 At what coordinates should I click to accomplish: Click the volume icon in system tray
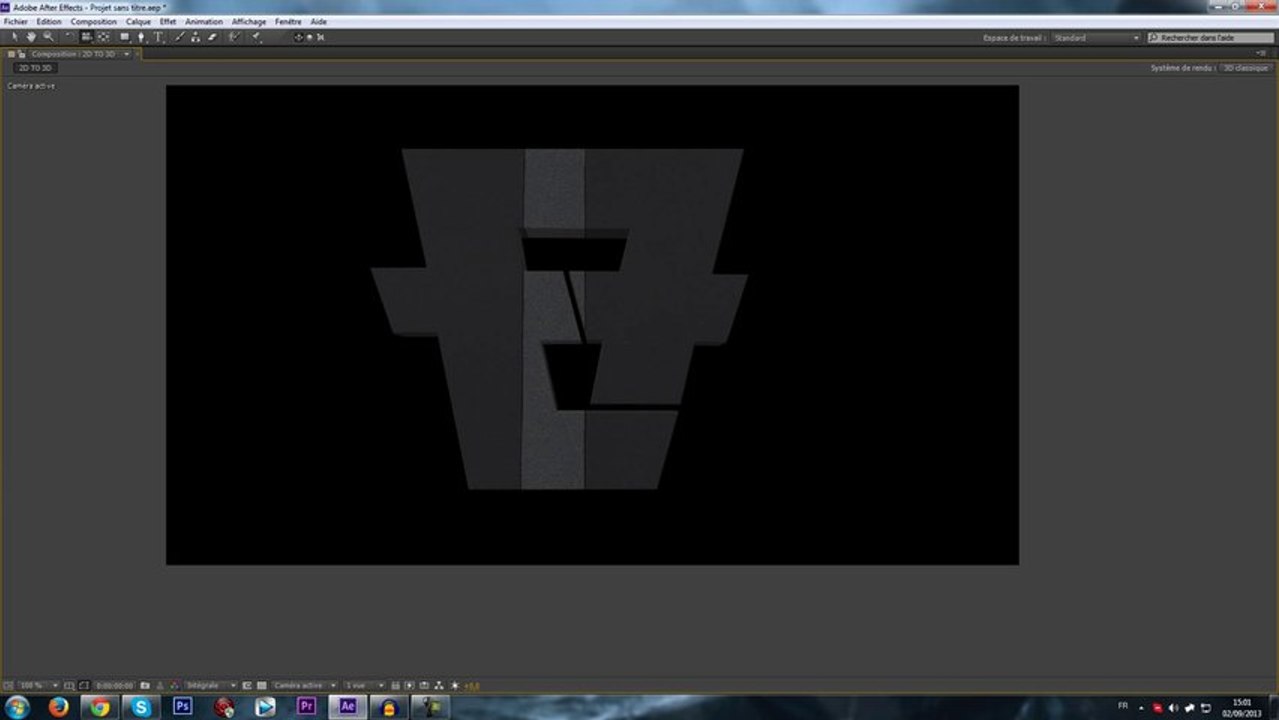[x=1173, y=707]
